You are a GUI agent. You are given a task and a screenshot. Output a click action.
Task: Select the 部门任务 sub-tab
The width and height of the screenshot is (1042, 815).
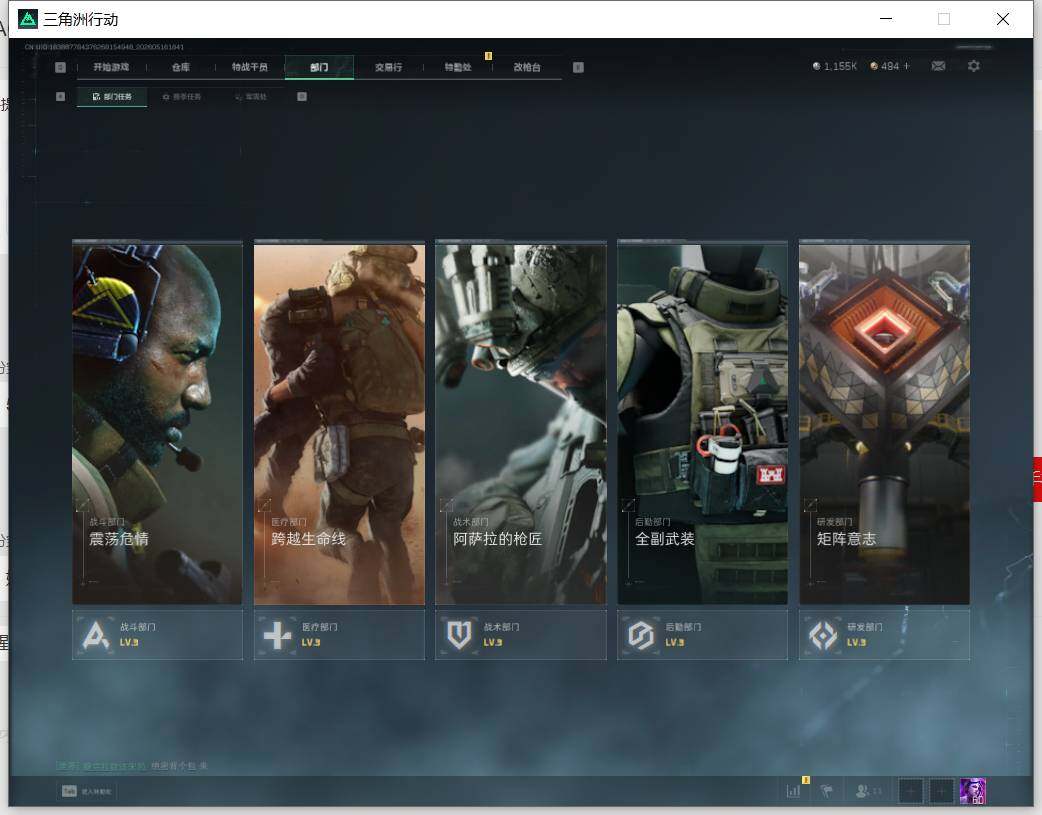click(x=112, y=97)
